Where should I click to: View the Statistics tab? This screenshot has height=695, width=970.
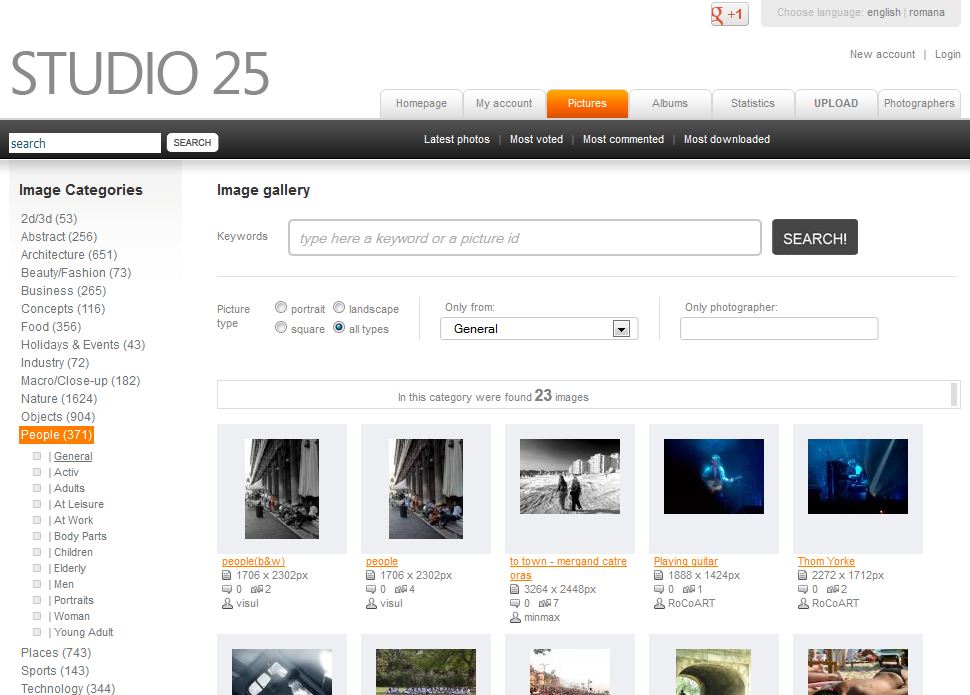pos(753,103)
